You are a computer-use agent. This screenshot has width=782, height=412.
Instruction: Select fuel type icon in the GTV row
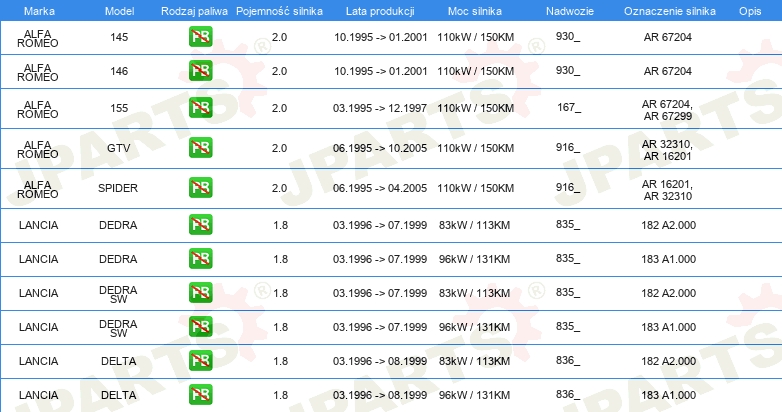click(200, 148)
